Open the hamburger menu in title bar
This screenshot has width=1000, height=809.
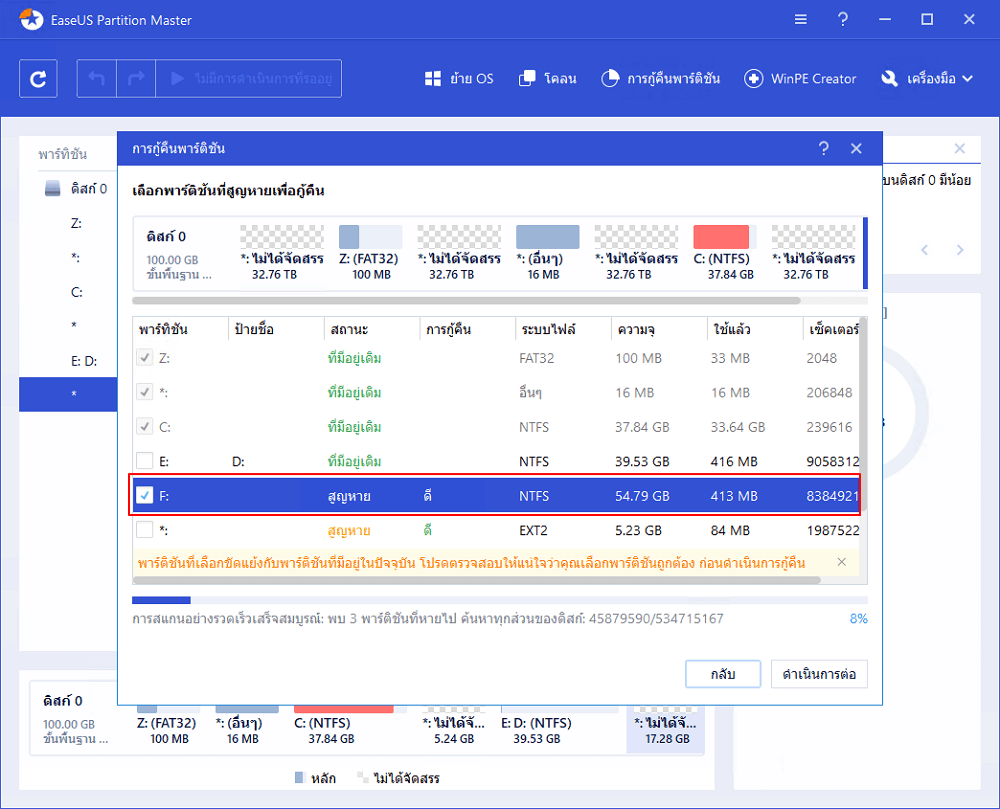point(800,20)
